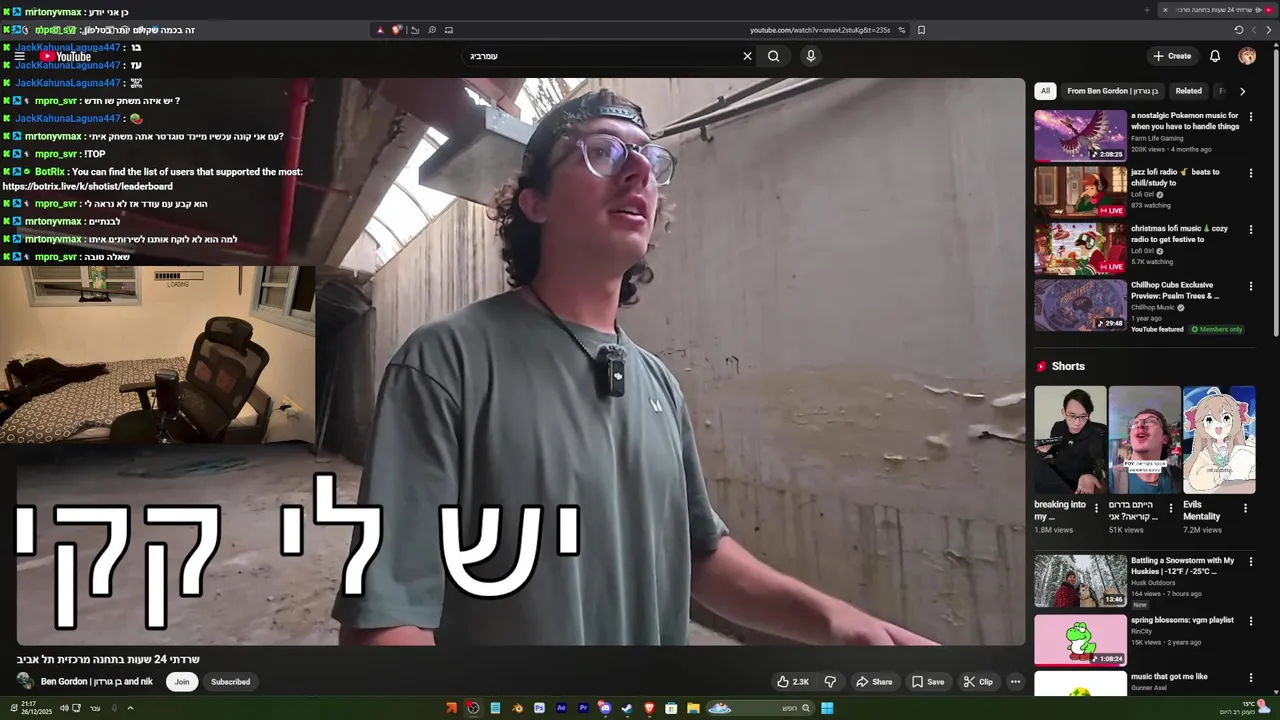Open Steam from the taskbar
The image size is (1280, 720).
[627, 708]
